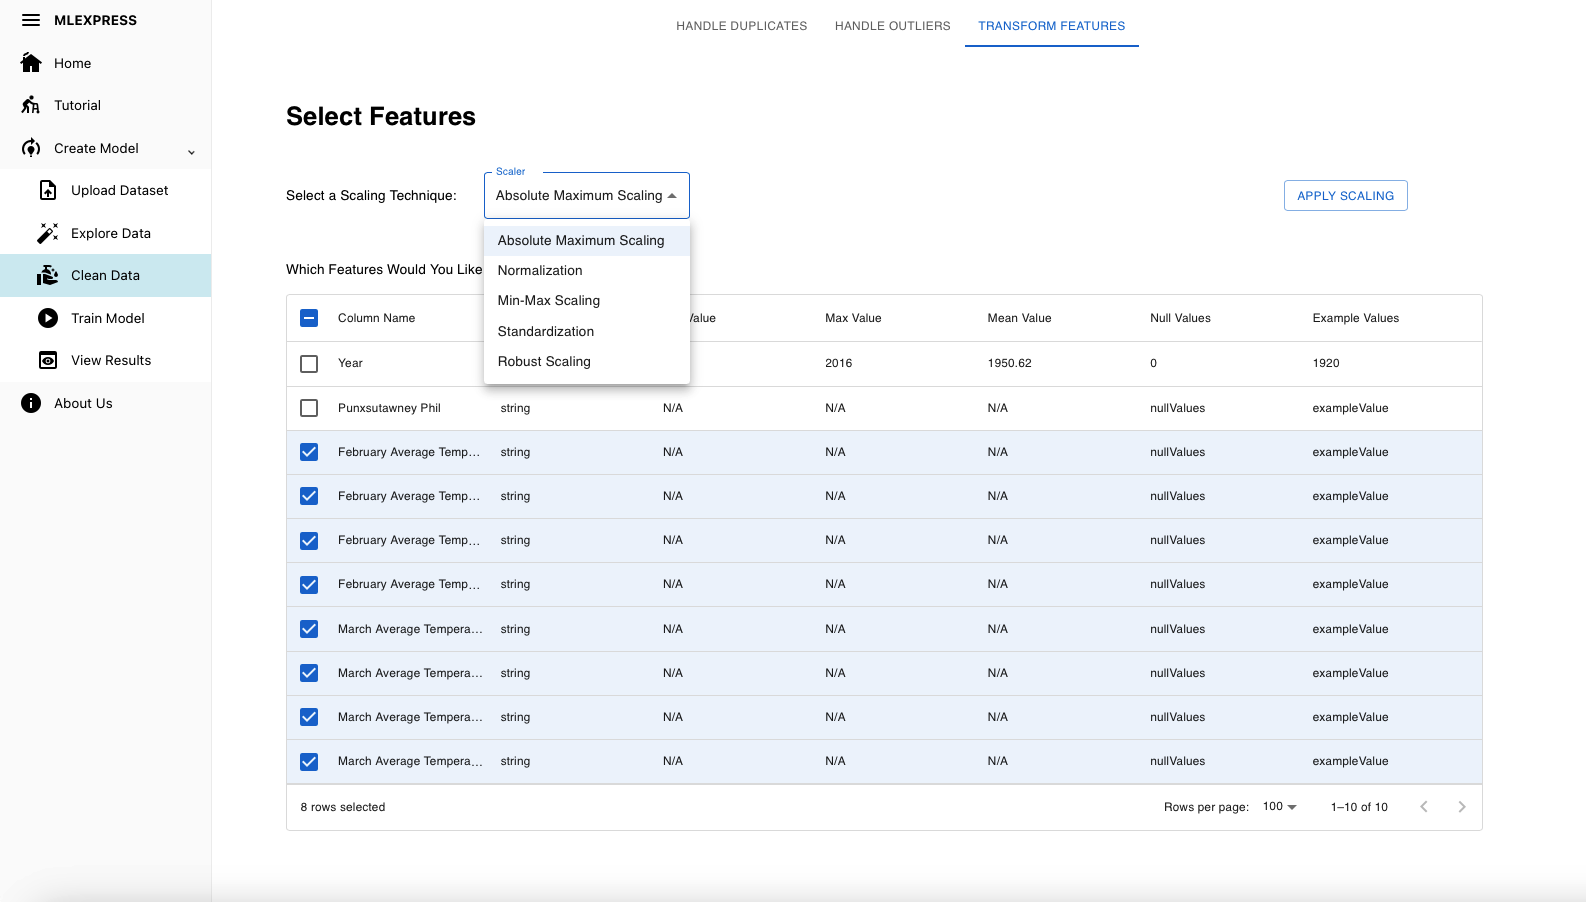The image size is (1586, 902).
Task: Check the Year row checkbox
Action: tap(309, 364)
